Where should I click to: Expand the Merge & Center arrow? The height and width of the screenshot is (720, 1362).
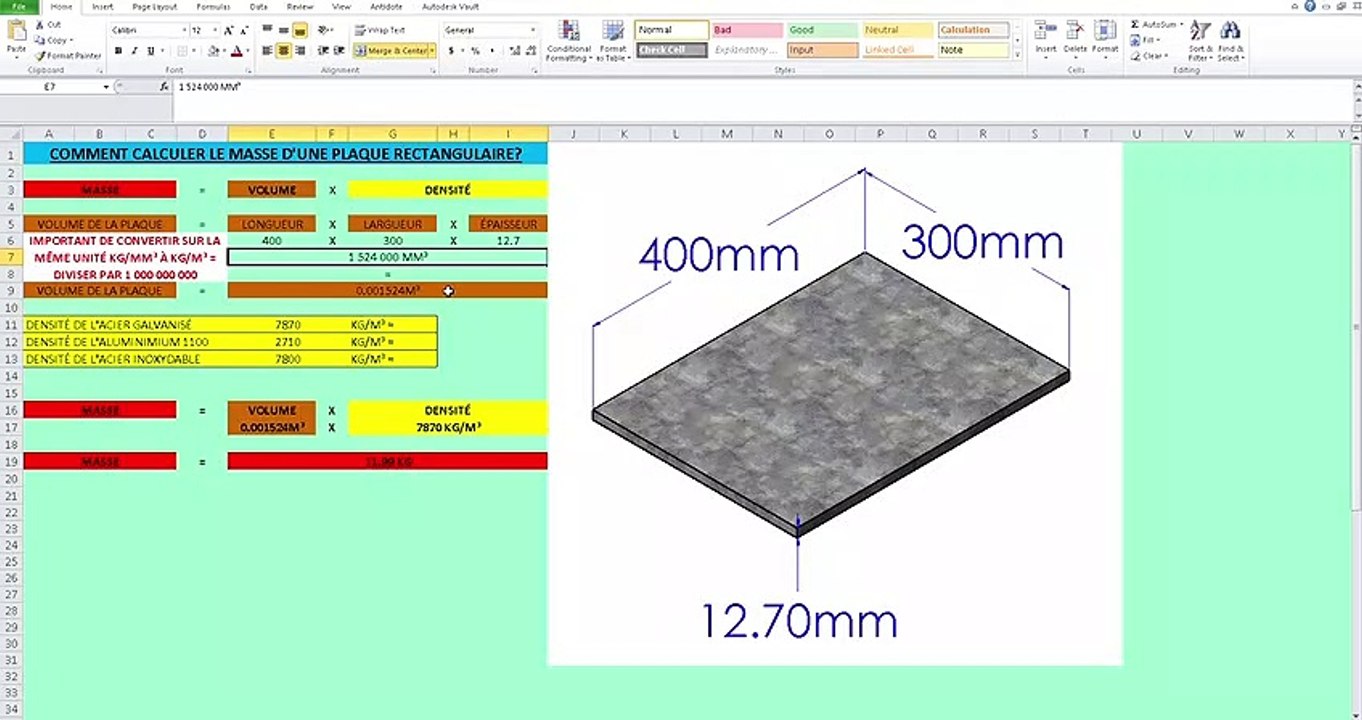point(432,50)
